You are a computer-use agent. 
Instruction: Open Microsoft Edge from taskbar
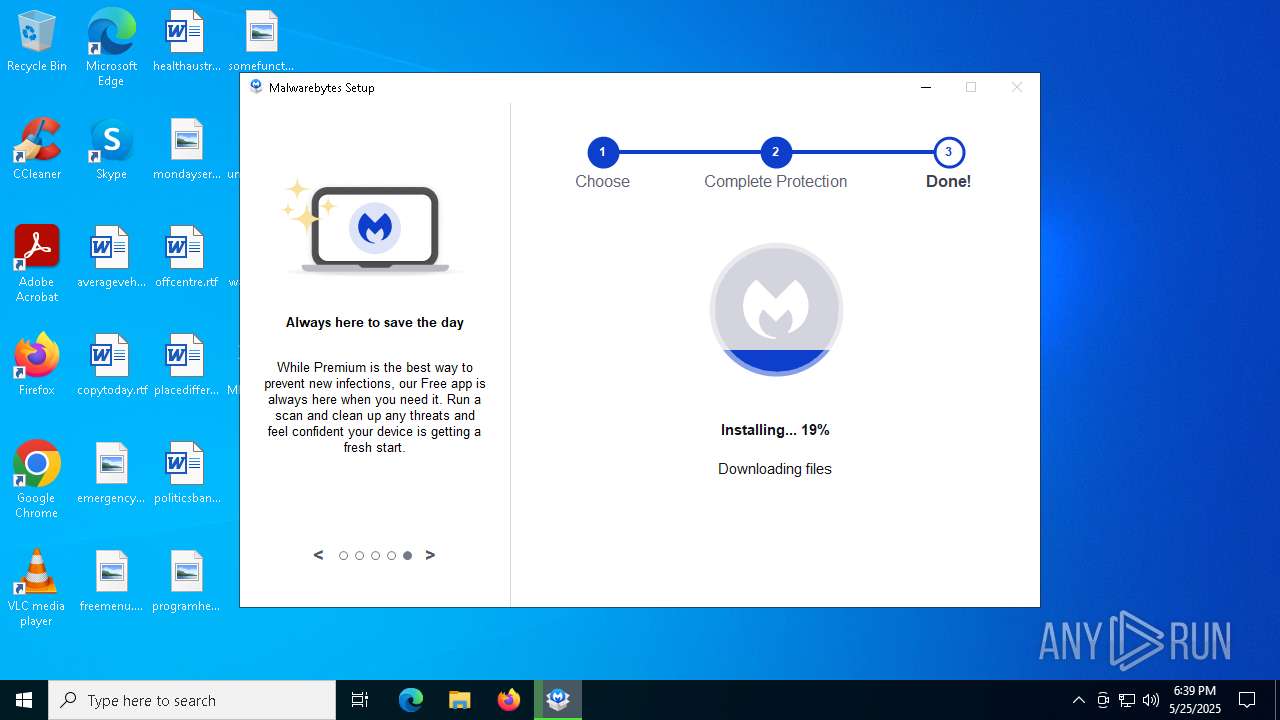(411, 700)
